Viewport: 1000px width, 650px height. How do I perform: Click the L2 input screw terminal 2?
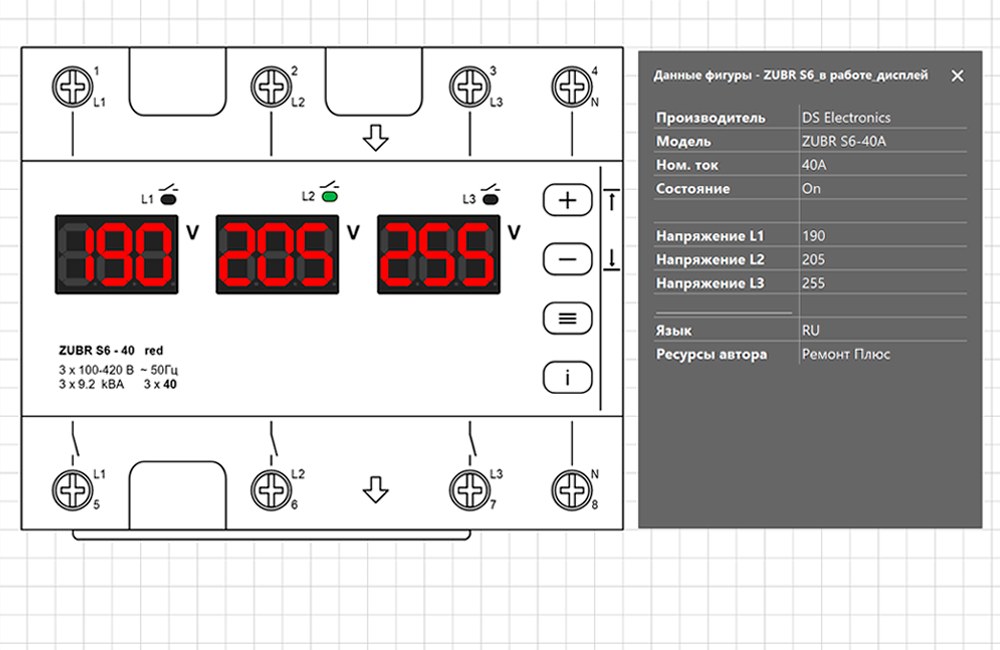(270, 87)
